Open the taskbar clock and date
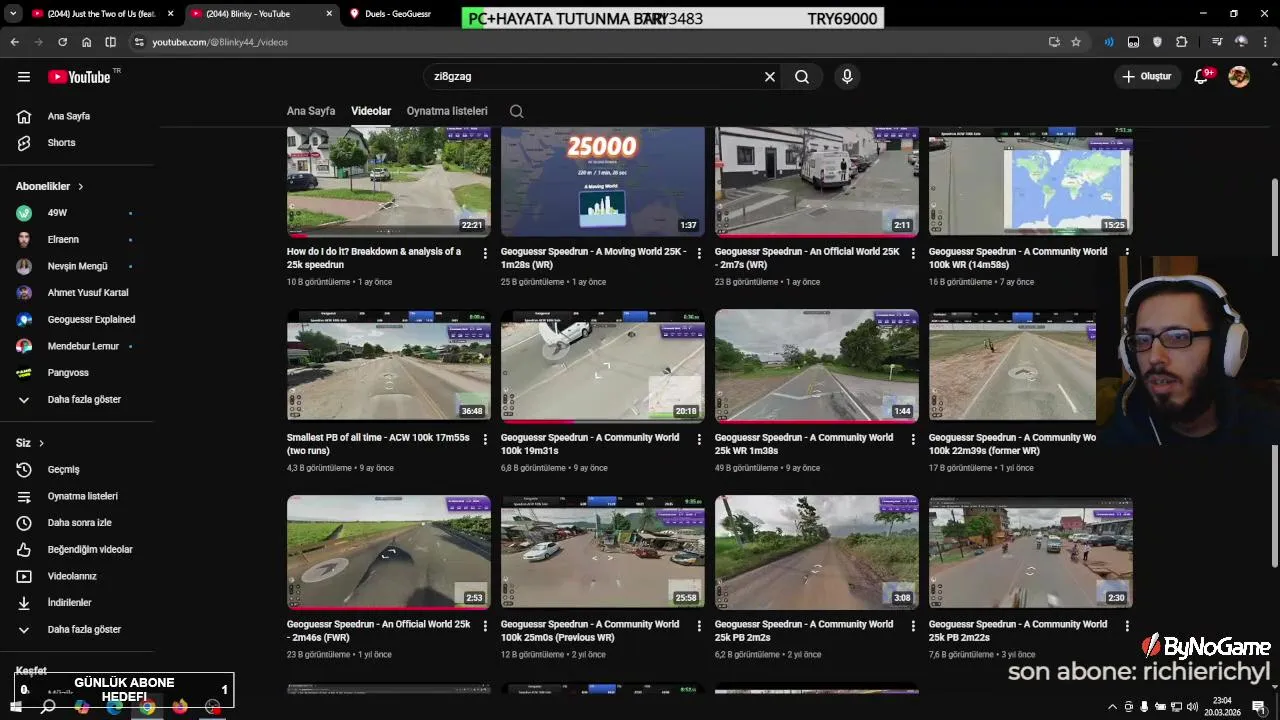This screenshot has height=720, width=1280. [1222, 706]
